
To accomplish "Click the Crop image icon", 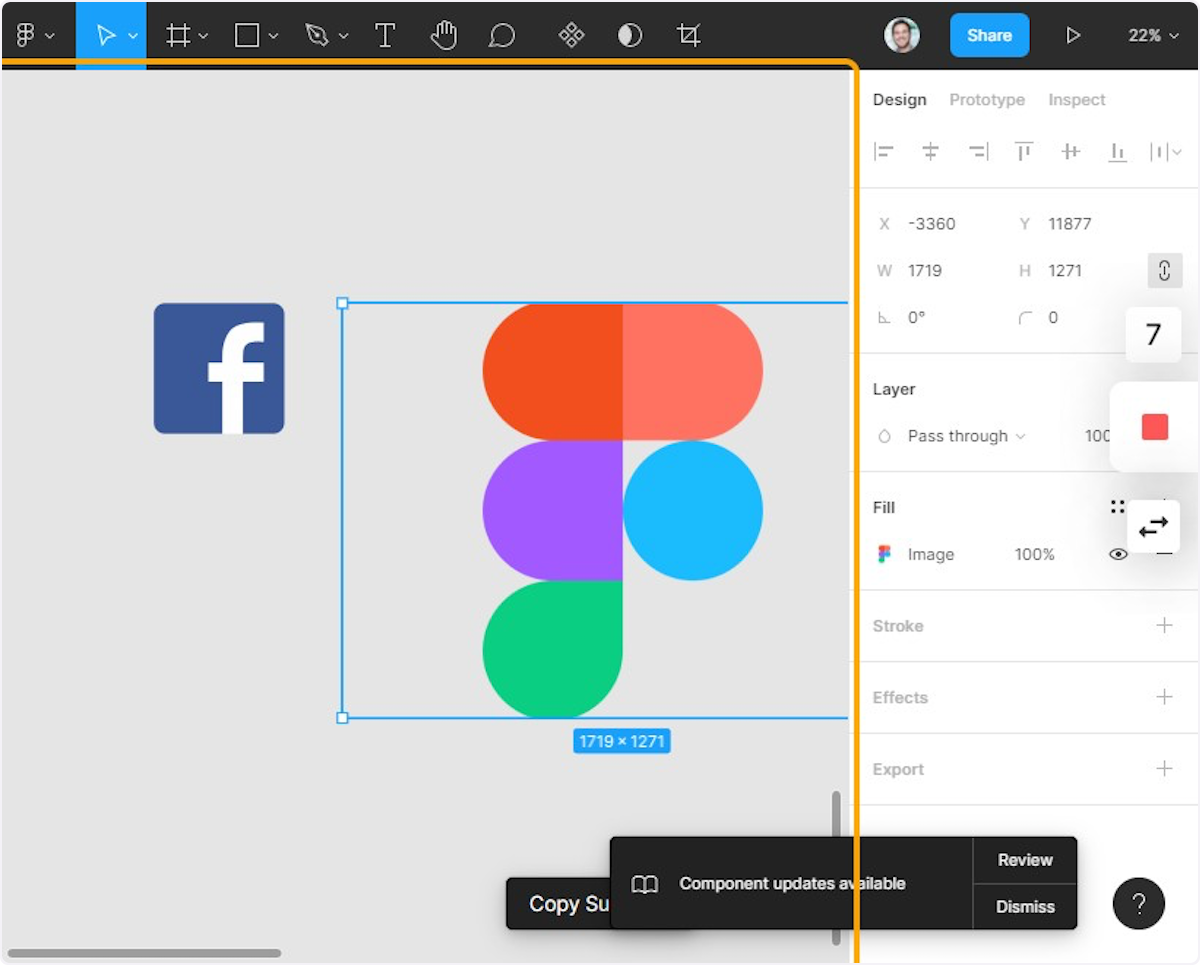I will (x=688, y=36).
